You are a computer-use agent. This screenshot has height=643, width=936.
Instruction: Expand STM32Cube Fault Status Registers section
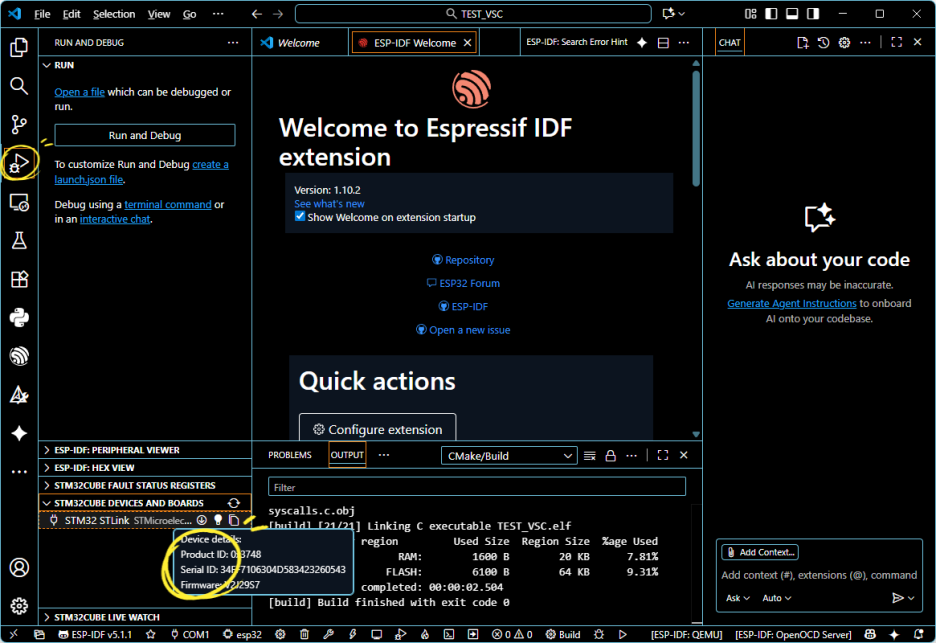(145, 485)
